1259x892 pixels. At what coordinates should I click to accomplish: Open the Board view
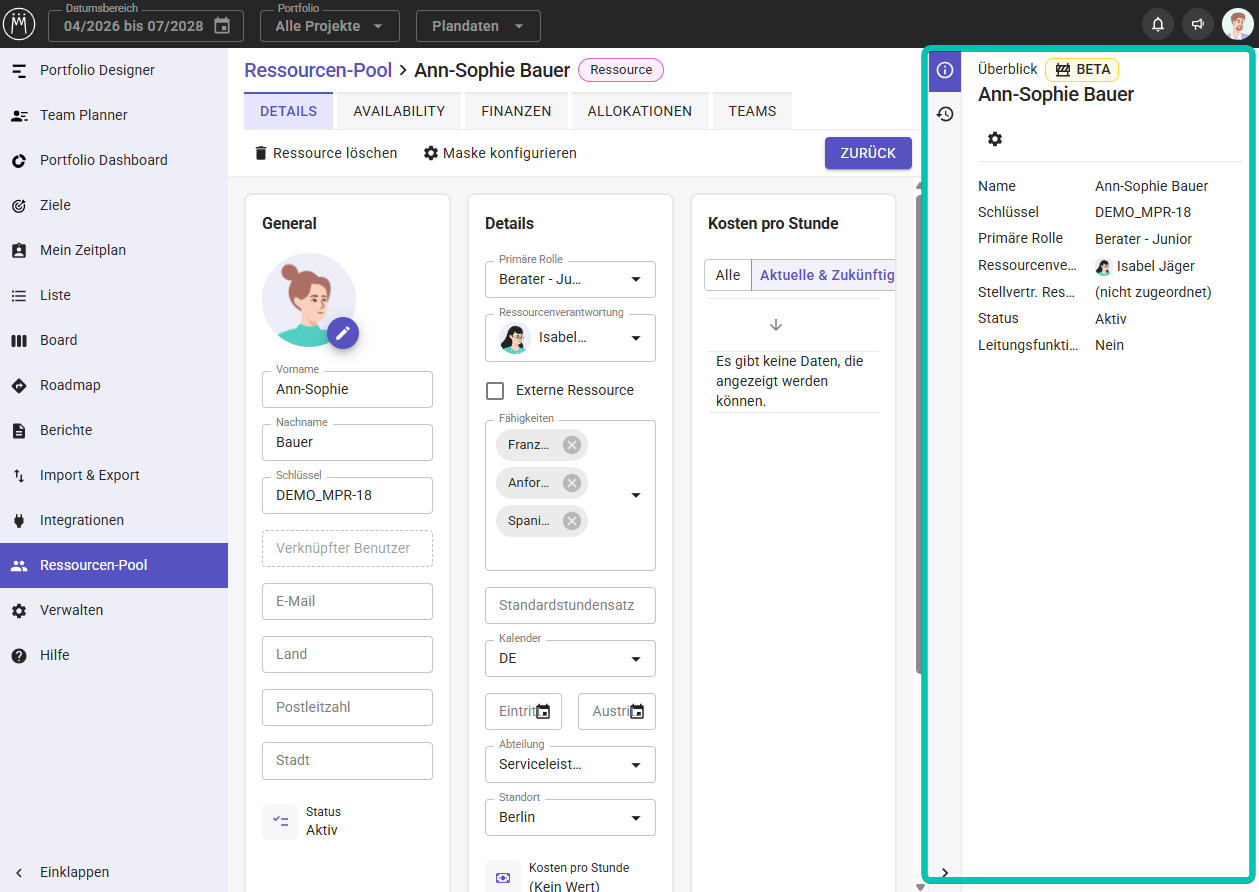pos(114,340)
